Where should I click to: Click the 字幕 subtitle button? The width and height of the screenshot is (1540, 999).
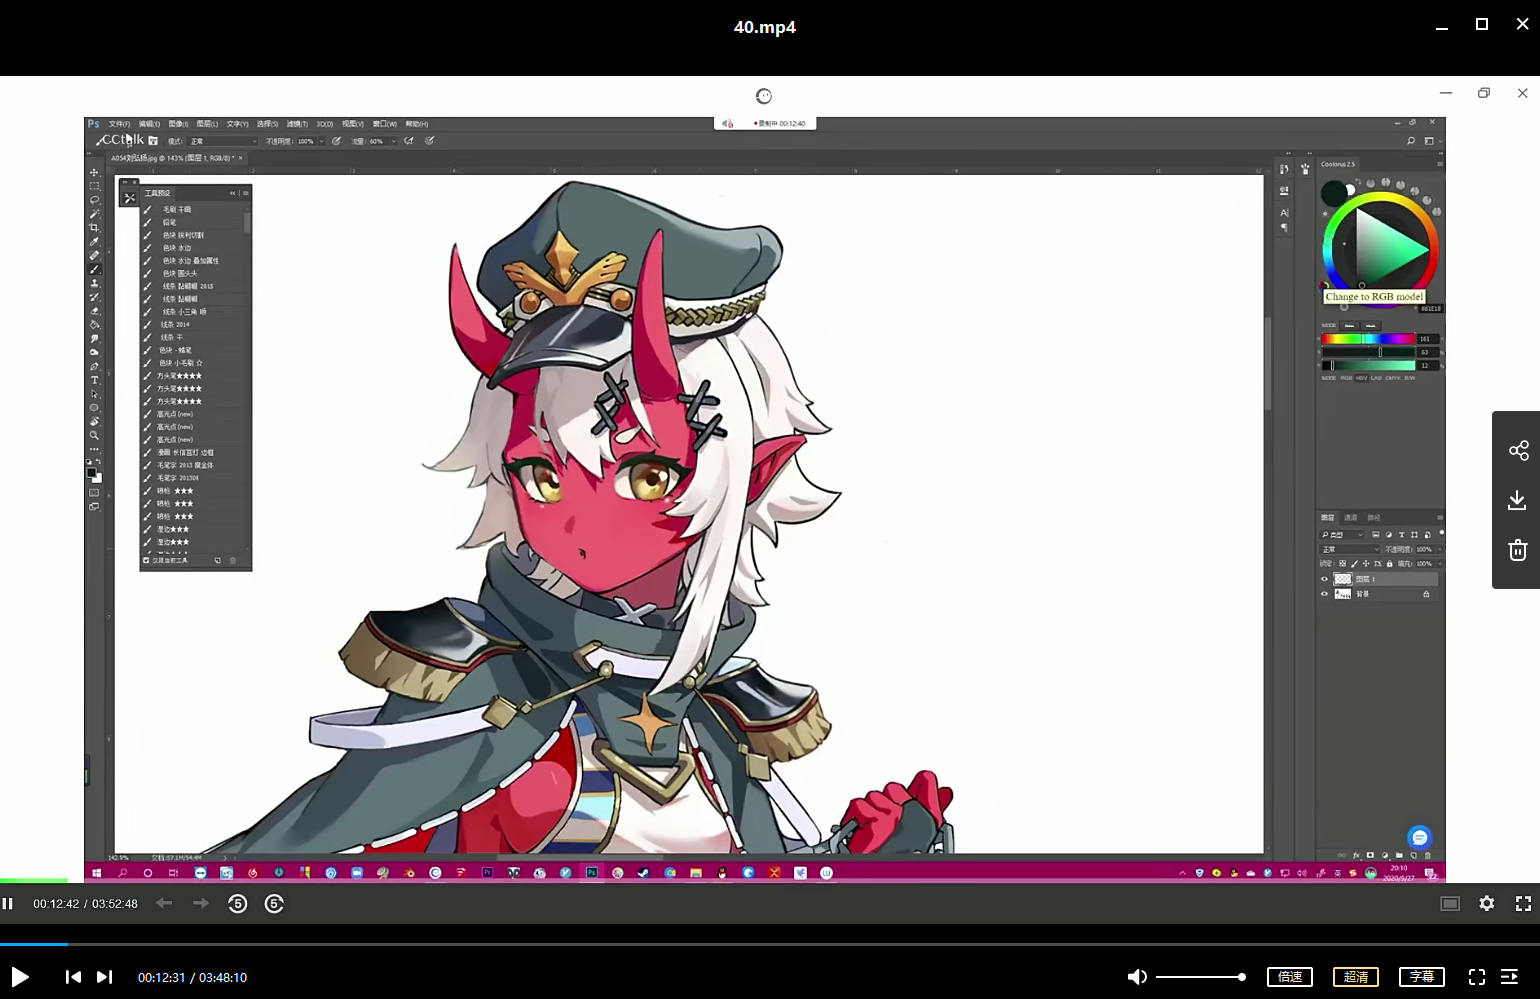1422,977
